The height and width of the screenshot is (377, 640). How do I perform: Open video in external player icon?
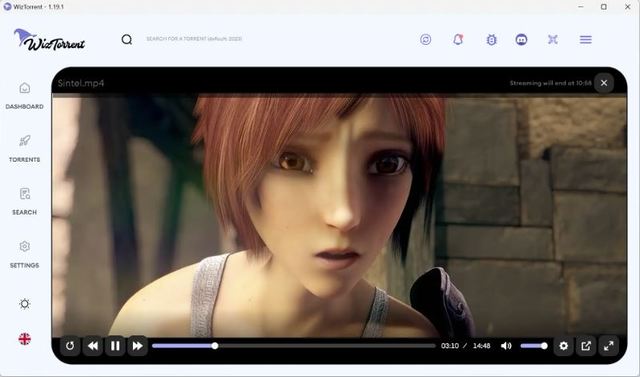point(586,346)
